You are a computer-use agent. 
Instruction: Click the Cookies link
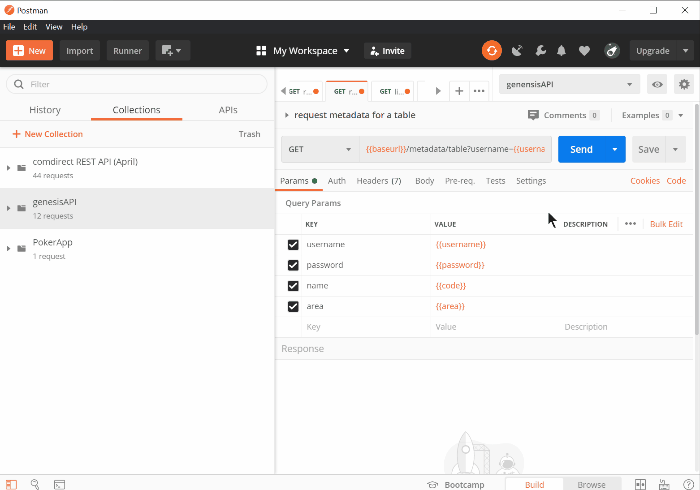click(645, 181)
